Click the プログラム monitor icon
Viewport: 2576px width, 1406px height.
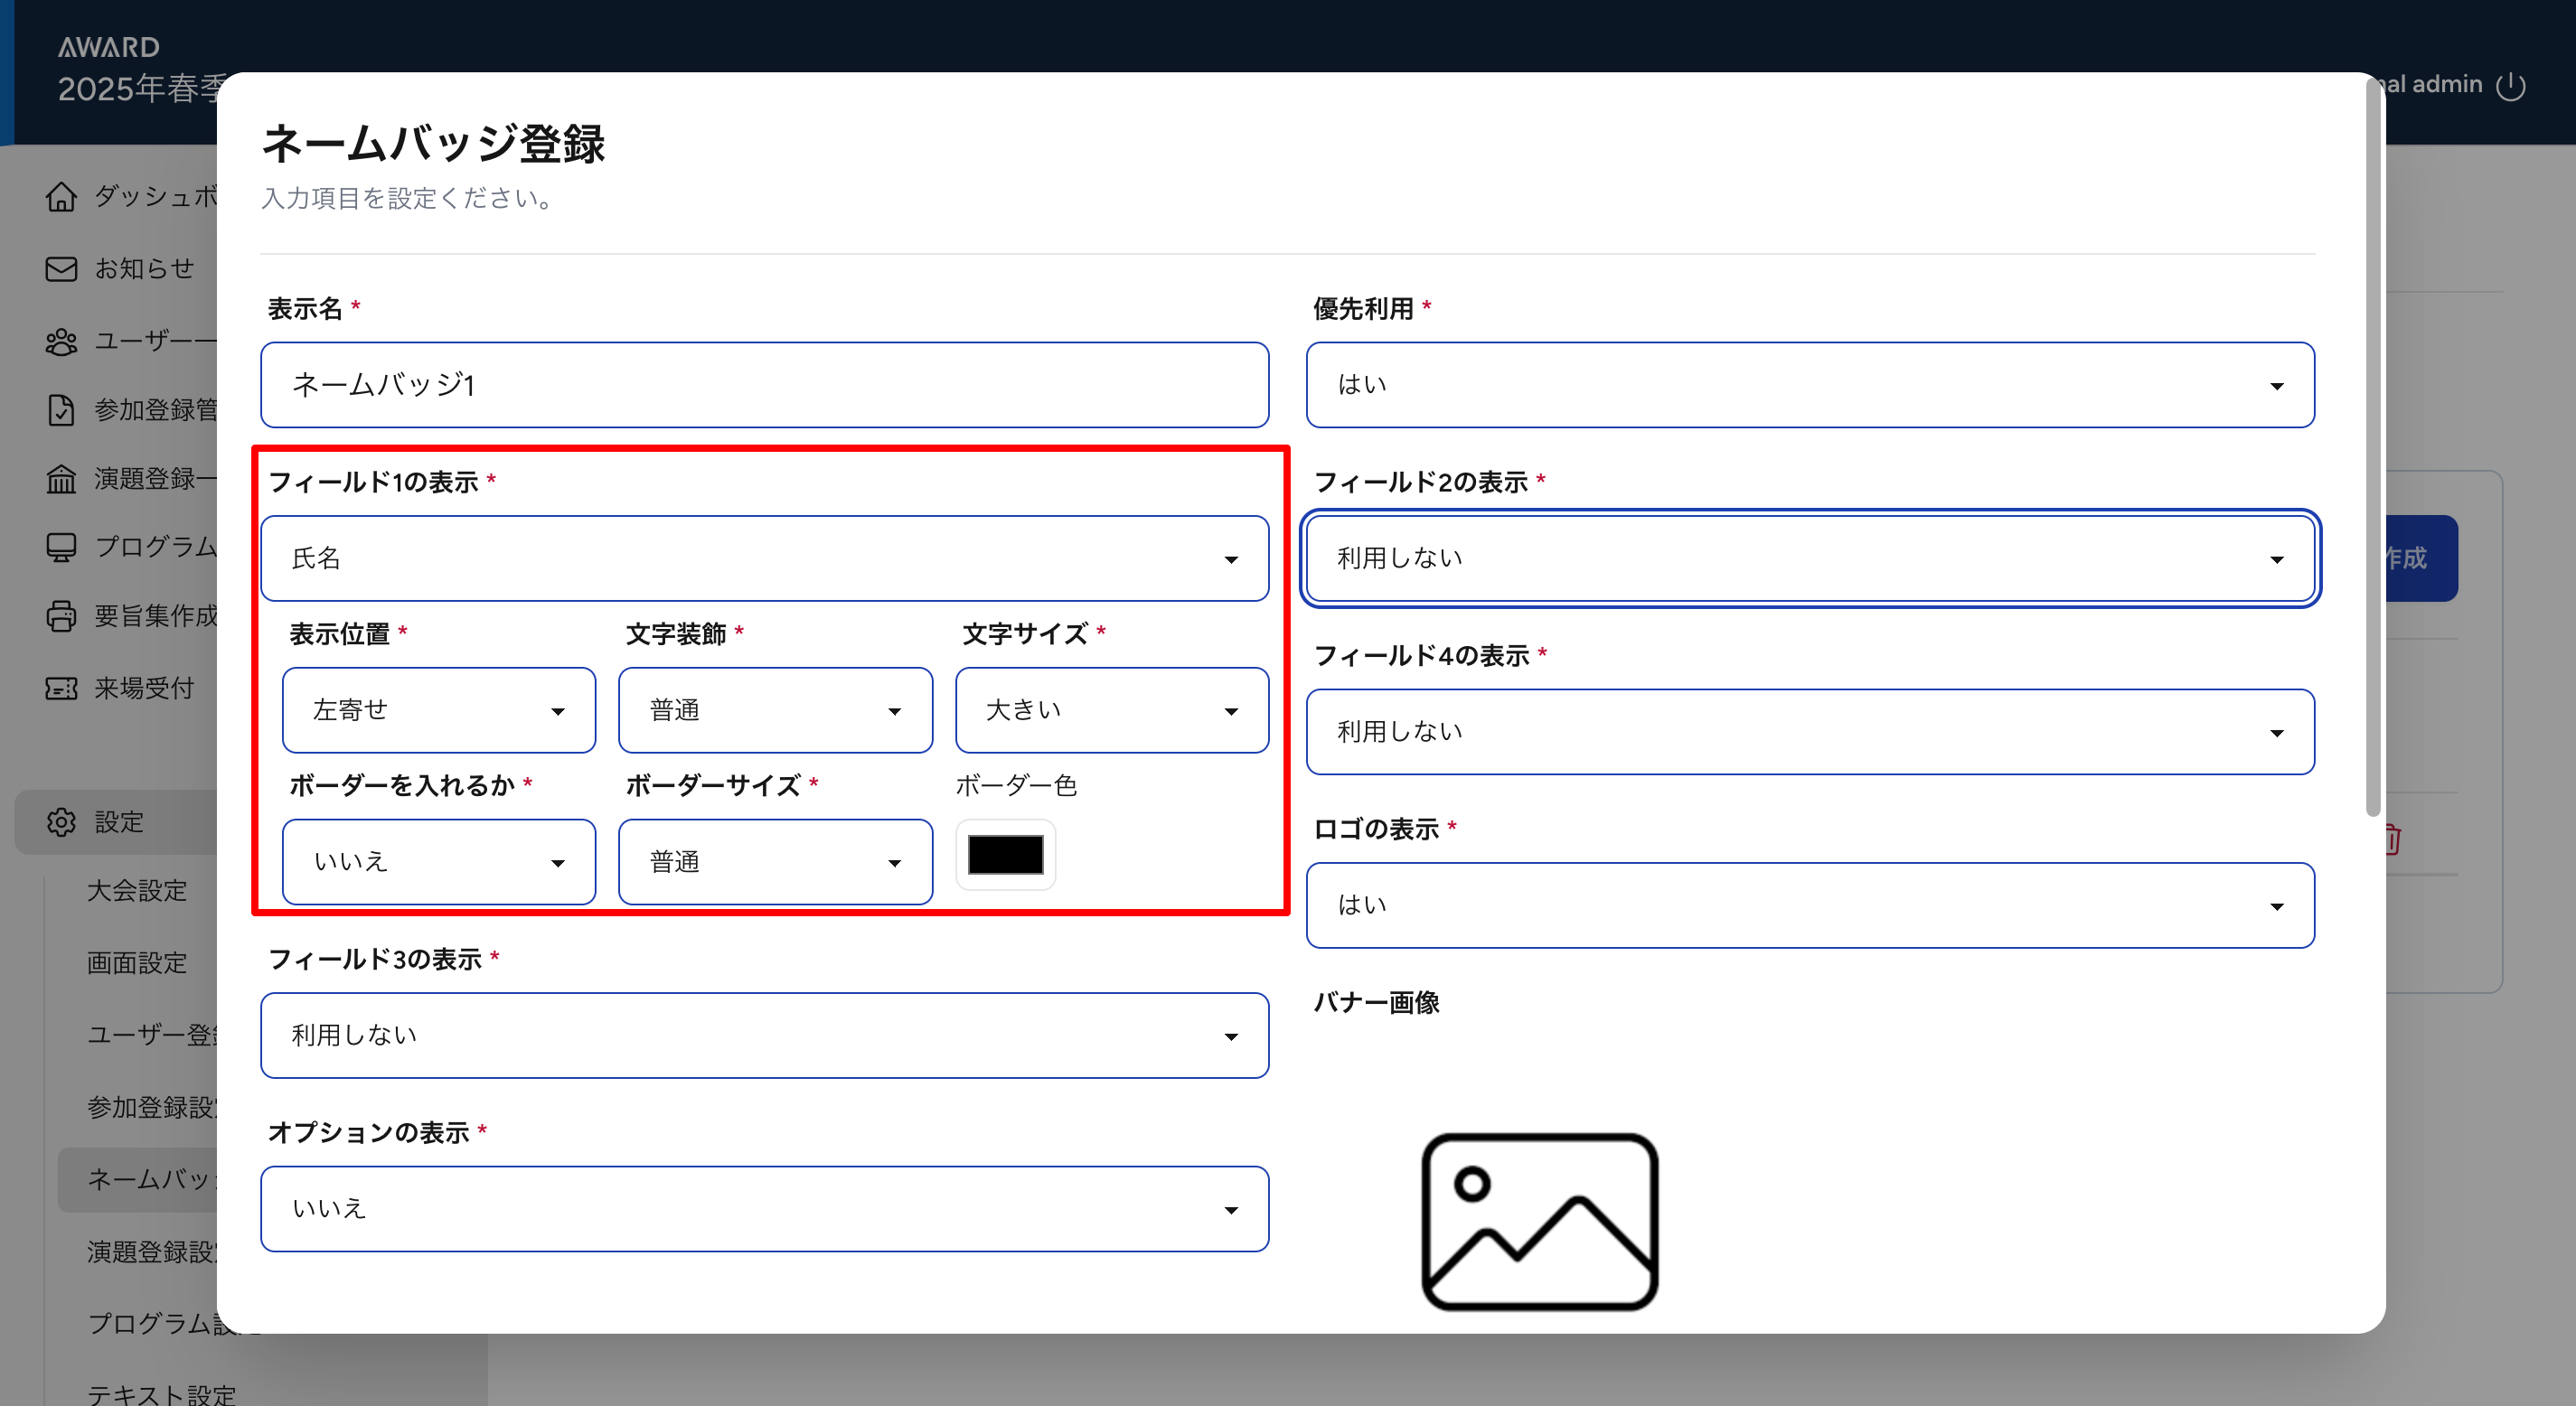point(61,547)
